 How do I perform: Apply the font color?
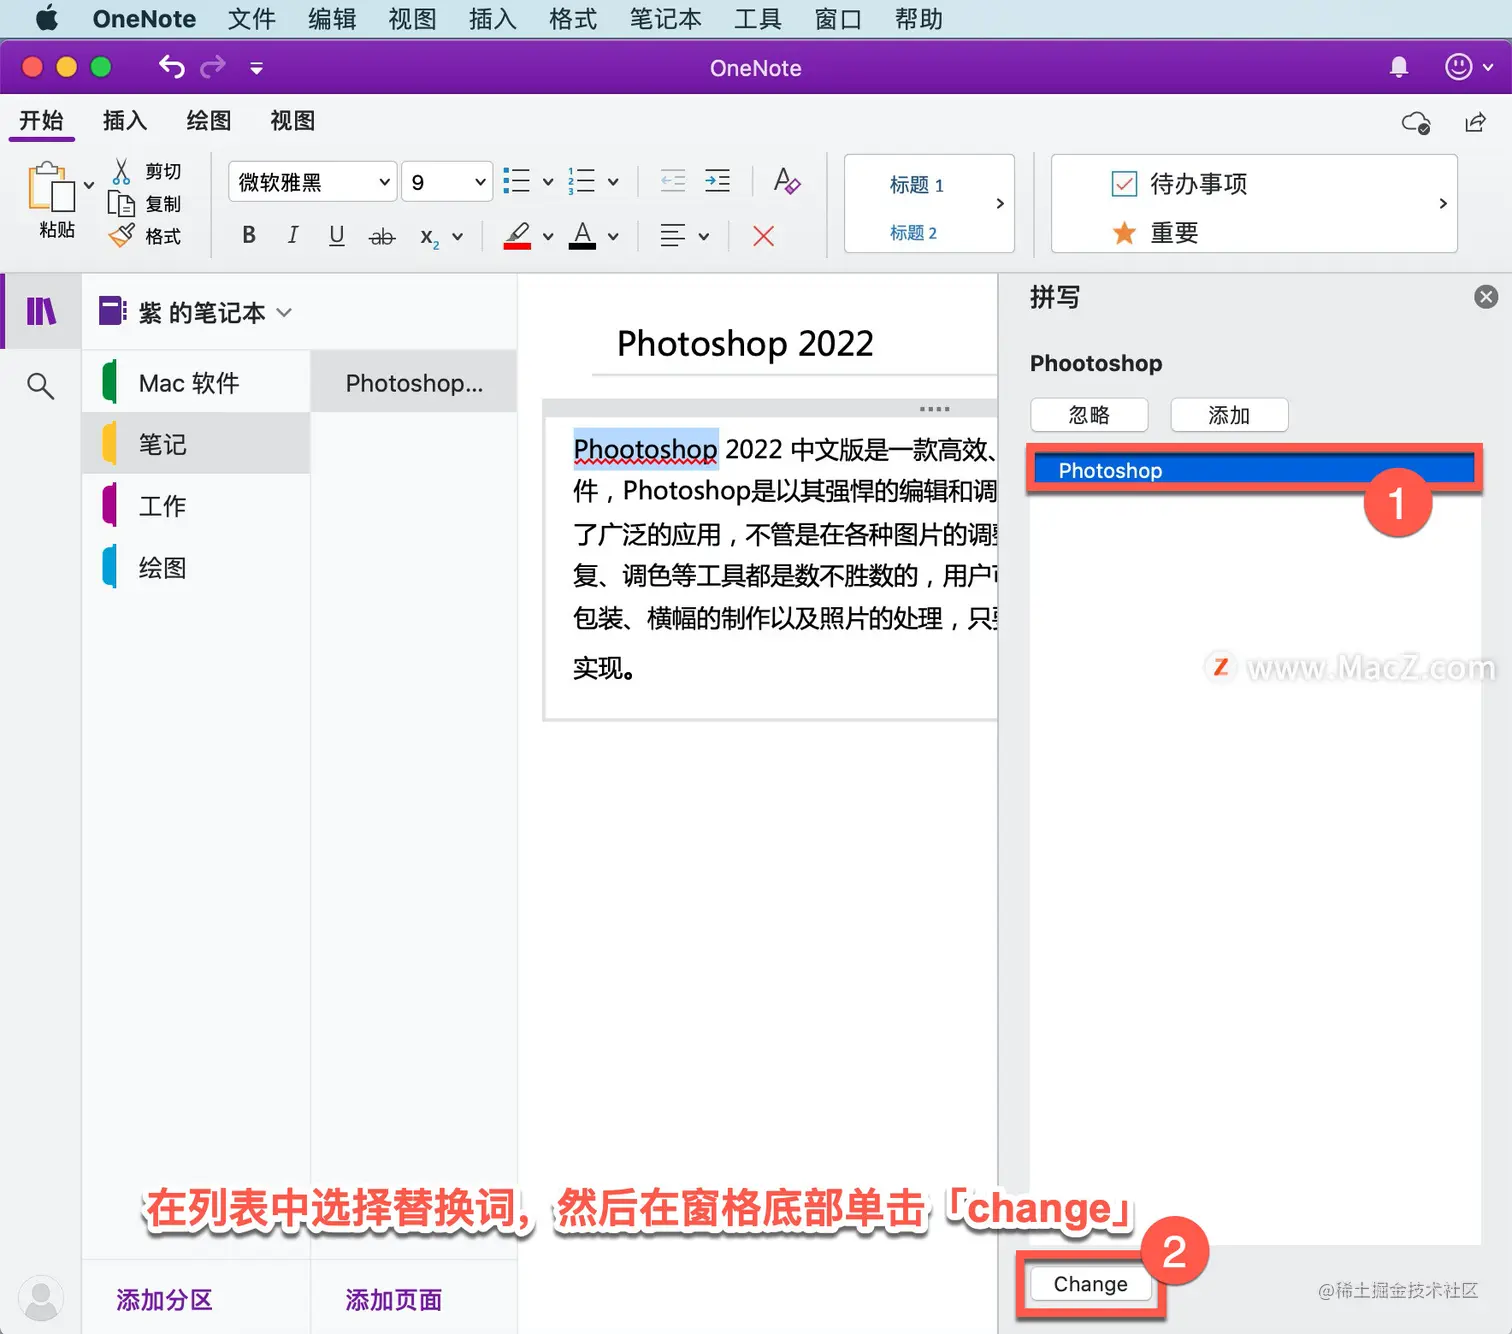(x=582, y=236)
